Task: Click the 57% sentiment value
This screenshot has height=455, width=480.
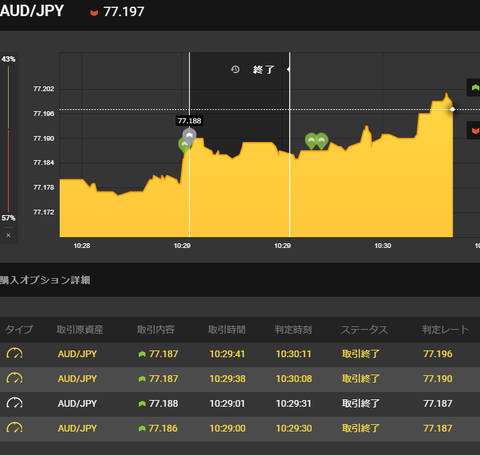Action: click(x=8, y=218)
